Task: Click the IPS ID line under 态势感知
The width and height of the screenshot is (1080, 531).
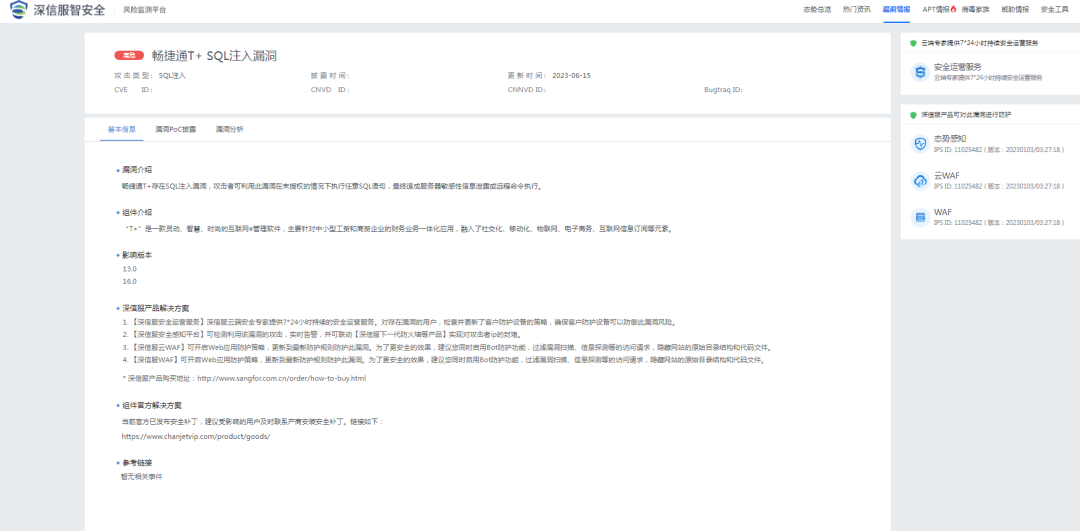Action: [x=999, y=149]
